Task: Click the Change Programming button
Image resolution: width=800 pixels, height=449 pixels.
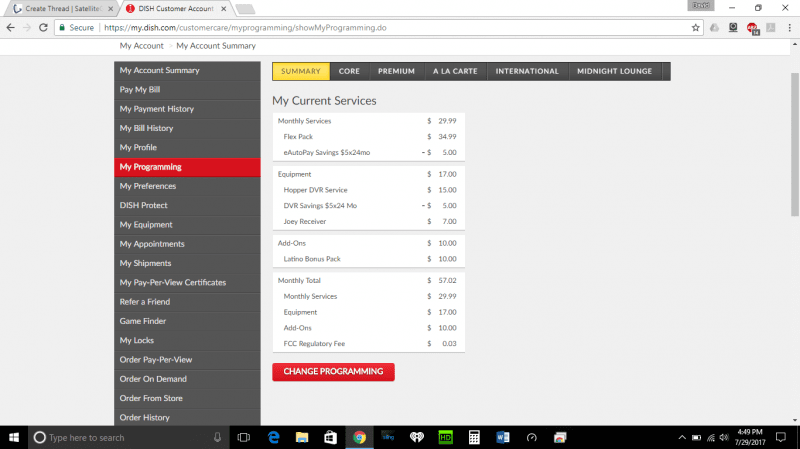Action: point(333,372)
